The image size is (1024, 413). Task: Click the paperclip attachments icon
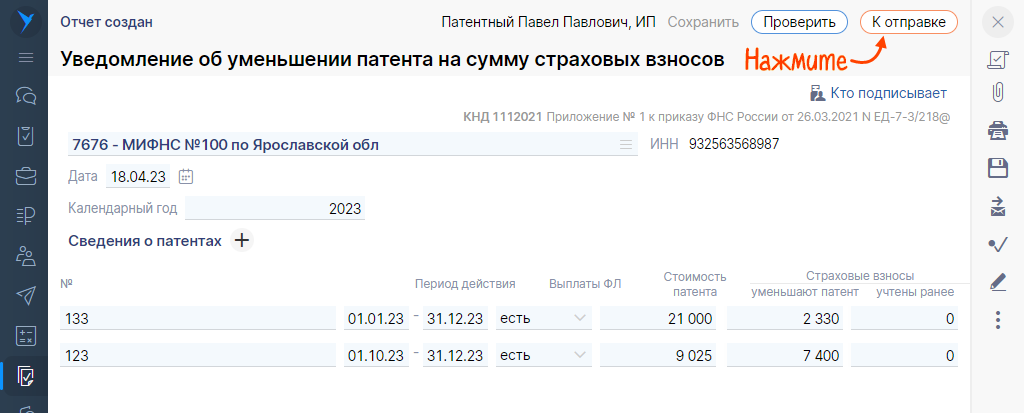tap(997, 93)
